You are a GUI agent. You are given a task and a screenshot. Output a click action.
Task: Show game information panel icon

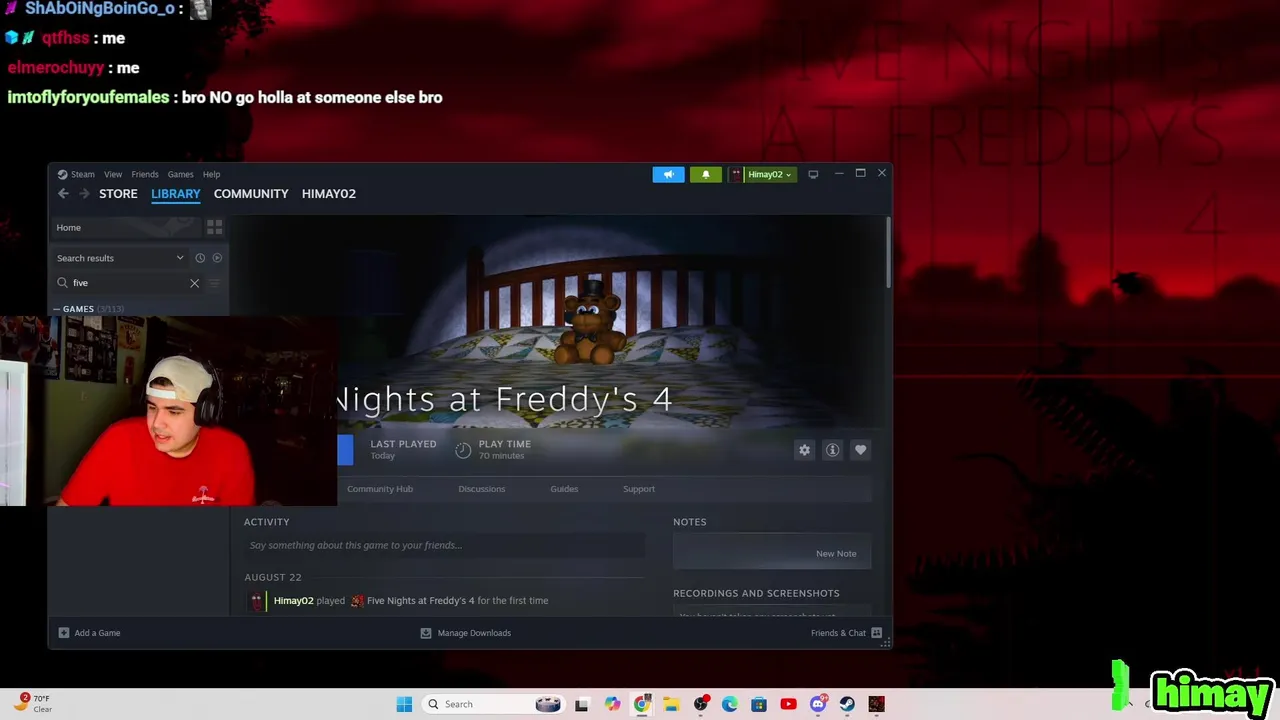(x=832, y=450)
